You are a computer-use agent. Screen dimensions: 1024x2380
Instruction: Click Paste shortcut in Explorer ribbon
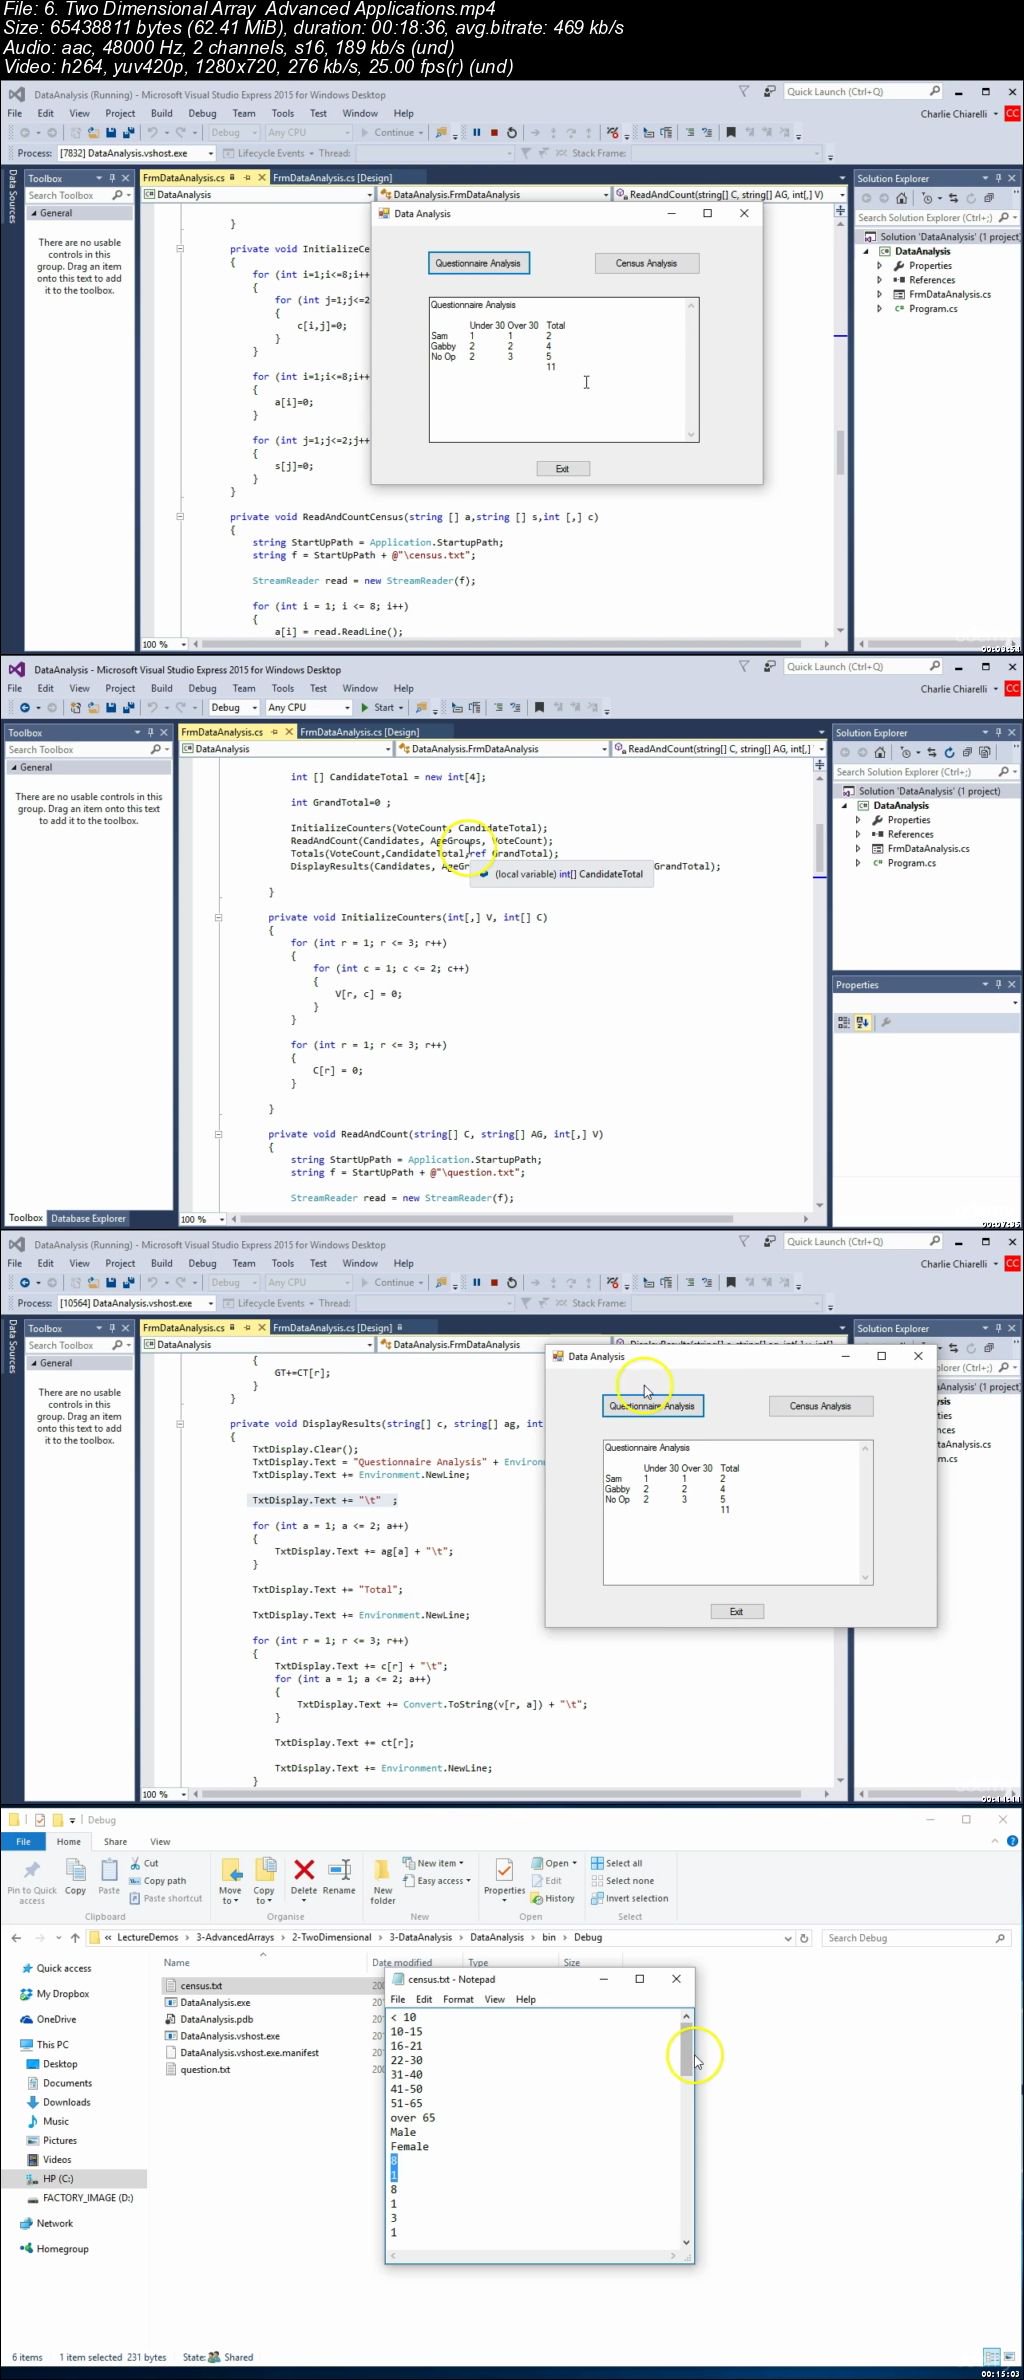coord(166,1898)
